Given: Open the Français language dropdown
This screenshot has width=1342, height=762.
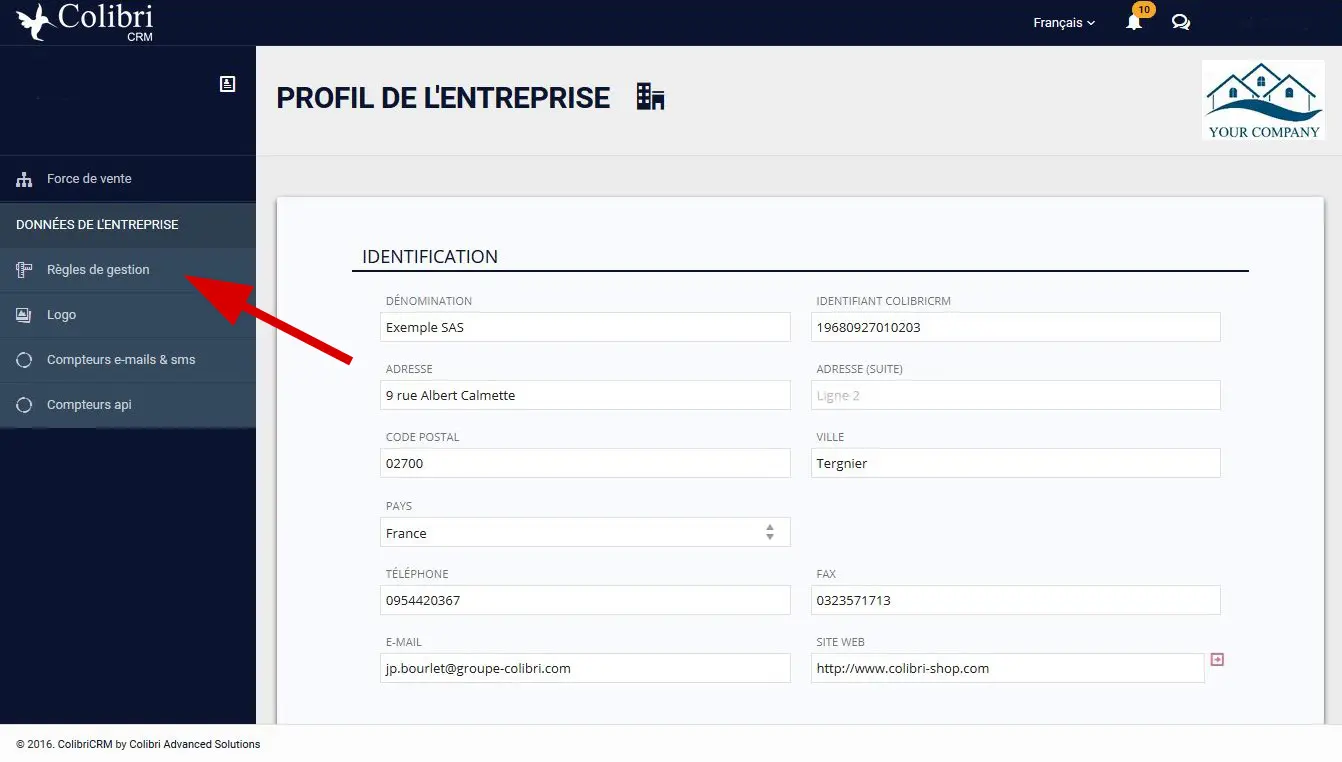Looking at the screenshot, I should click(1064, 22).
